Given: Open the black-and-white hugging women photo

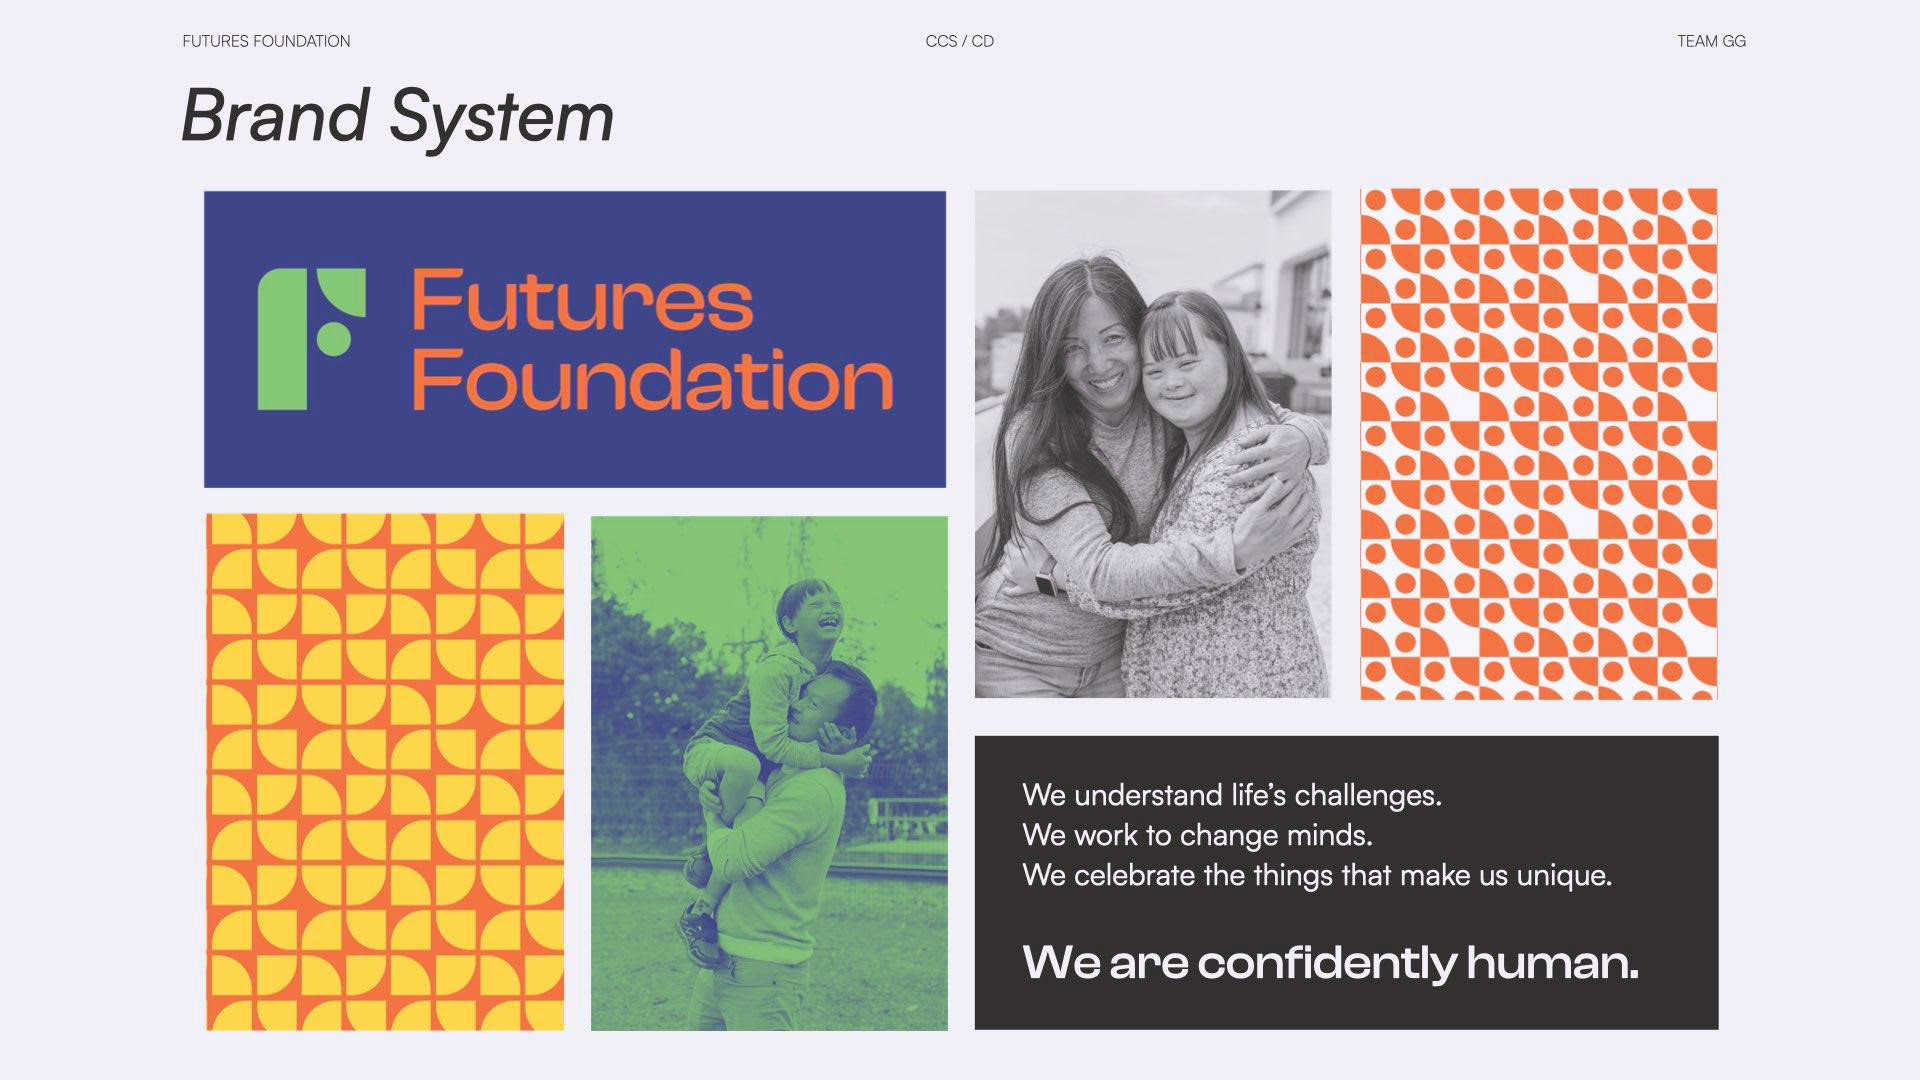Looking at the screenshot, I should pos(1152,444).
